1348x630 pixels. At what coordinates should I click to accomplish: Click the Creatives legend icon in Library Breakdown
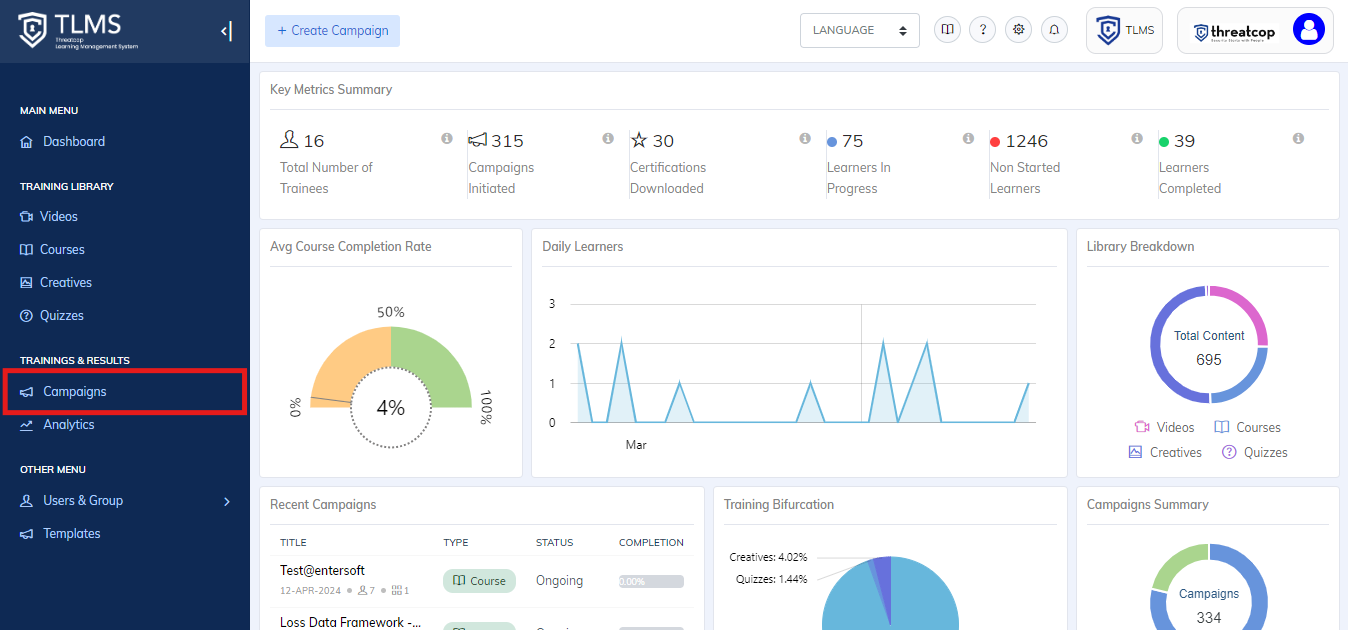pos(1135,452)
